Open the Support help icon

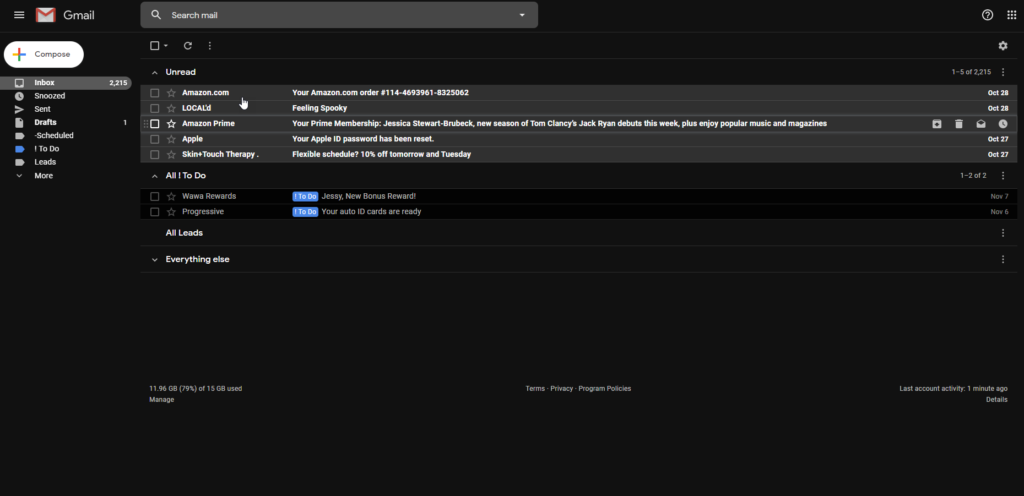tap(987, 15)
